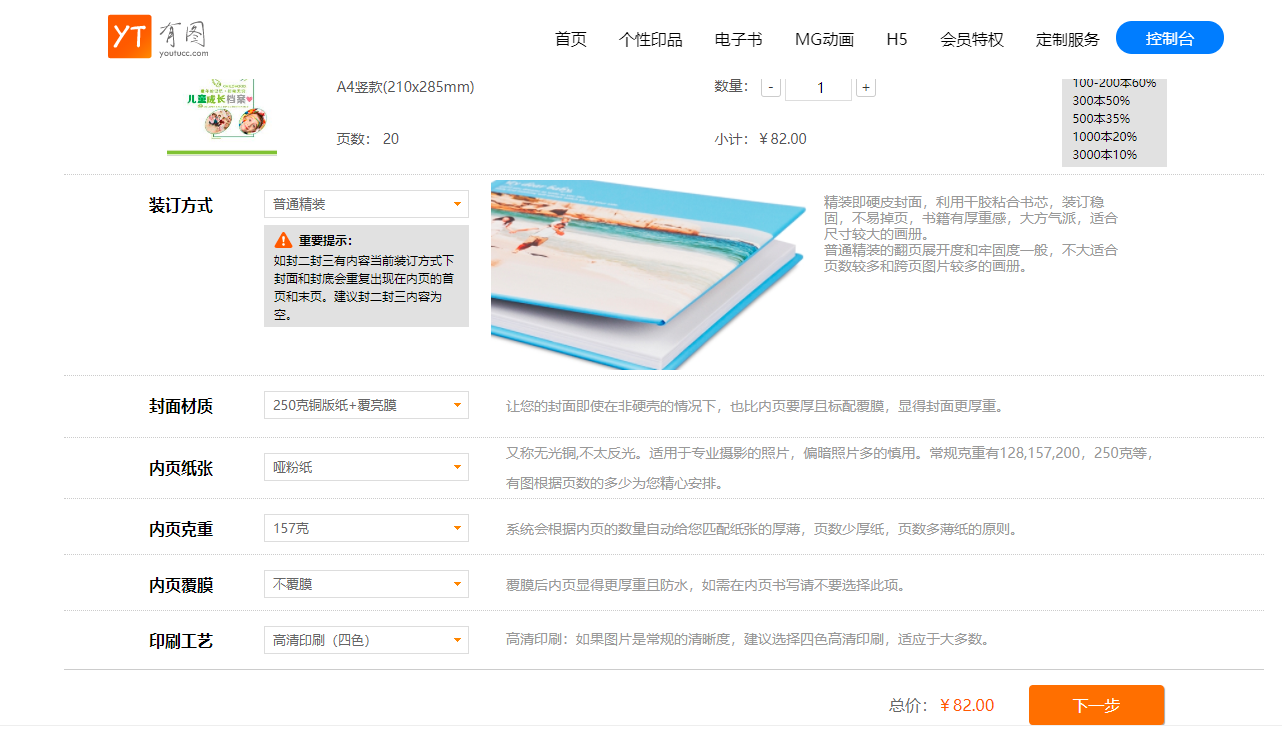
Task: Click the YT youtucc logo
Action: tap(159, 37)
